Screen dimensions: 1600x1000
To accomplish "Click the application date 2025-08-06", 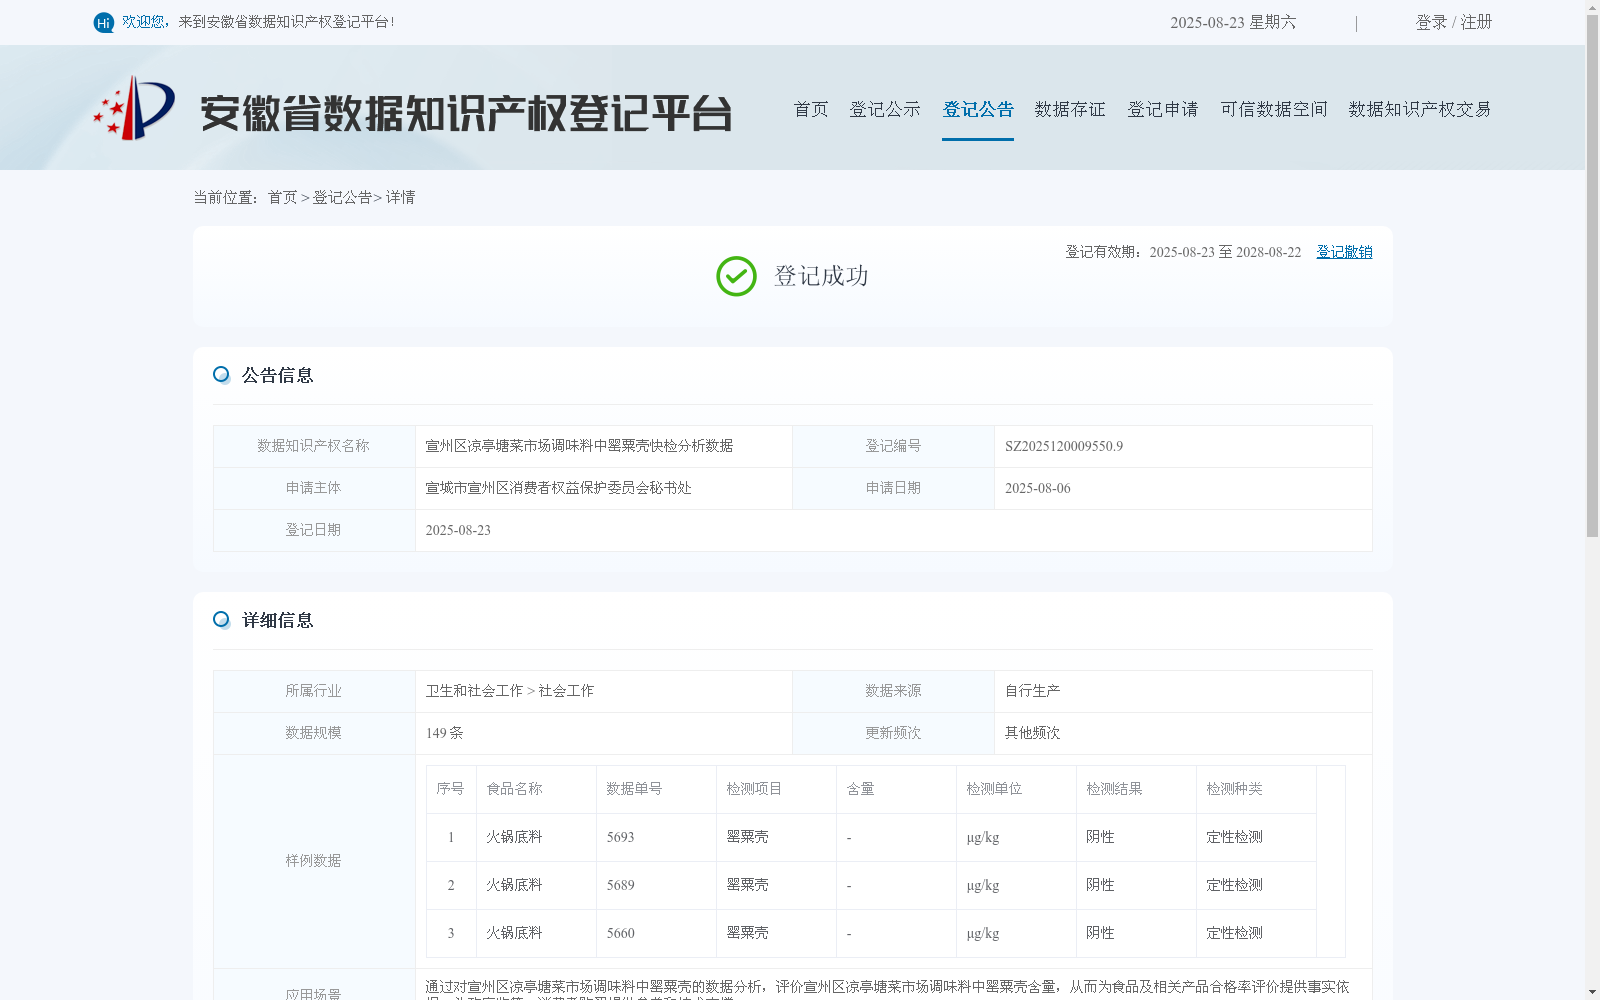I will click(1038, 488).
